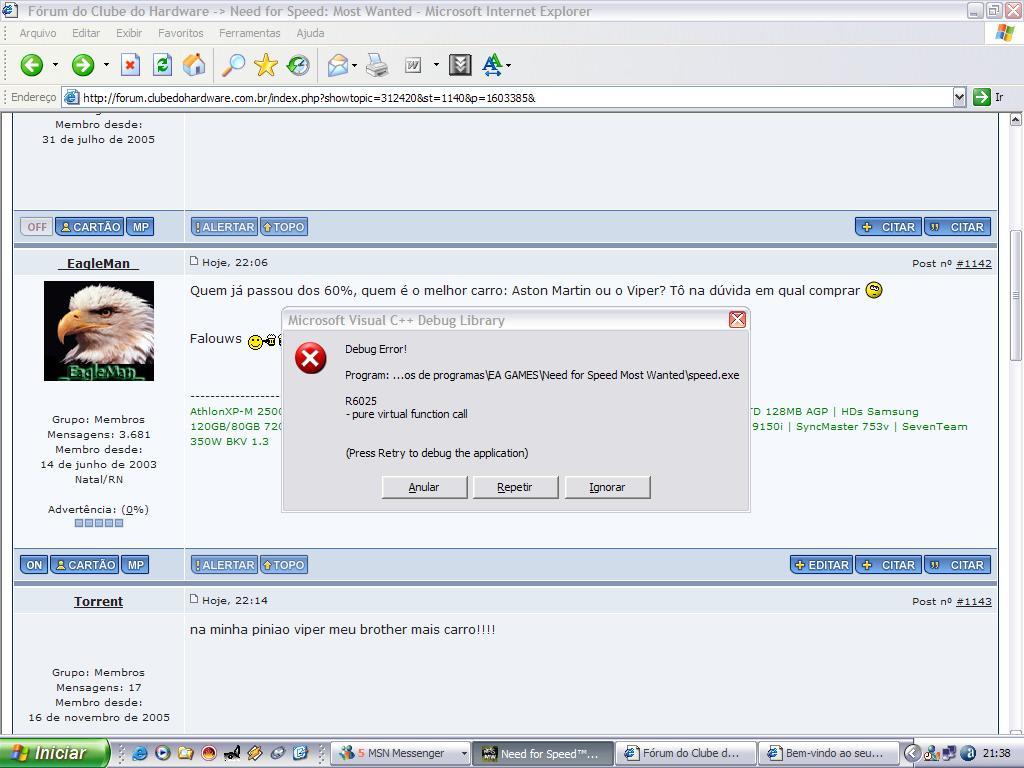
Task: Open the Torrent username link
Action: tap(99, 601)
